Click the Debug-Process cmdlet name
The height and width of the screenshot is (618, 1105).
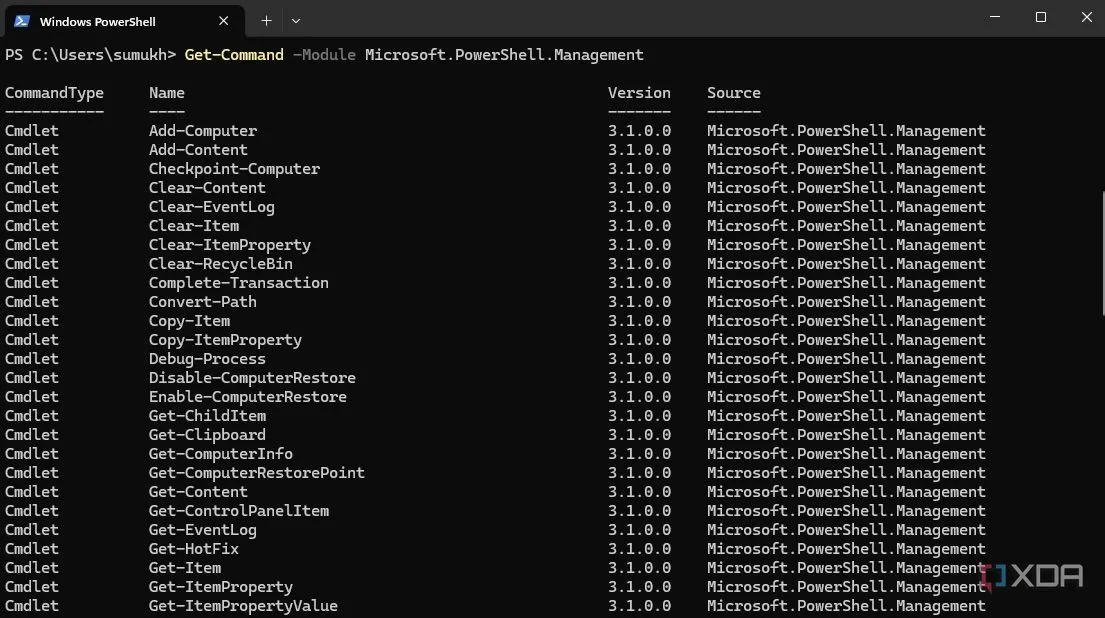(207, 359)
